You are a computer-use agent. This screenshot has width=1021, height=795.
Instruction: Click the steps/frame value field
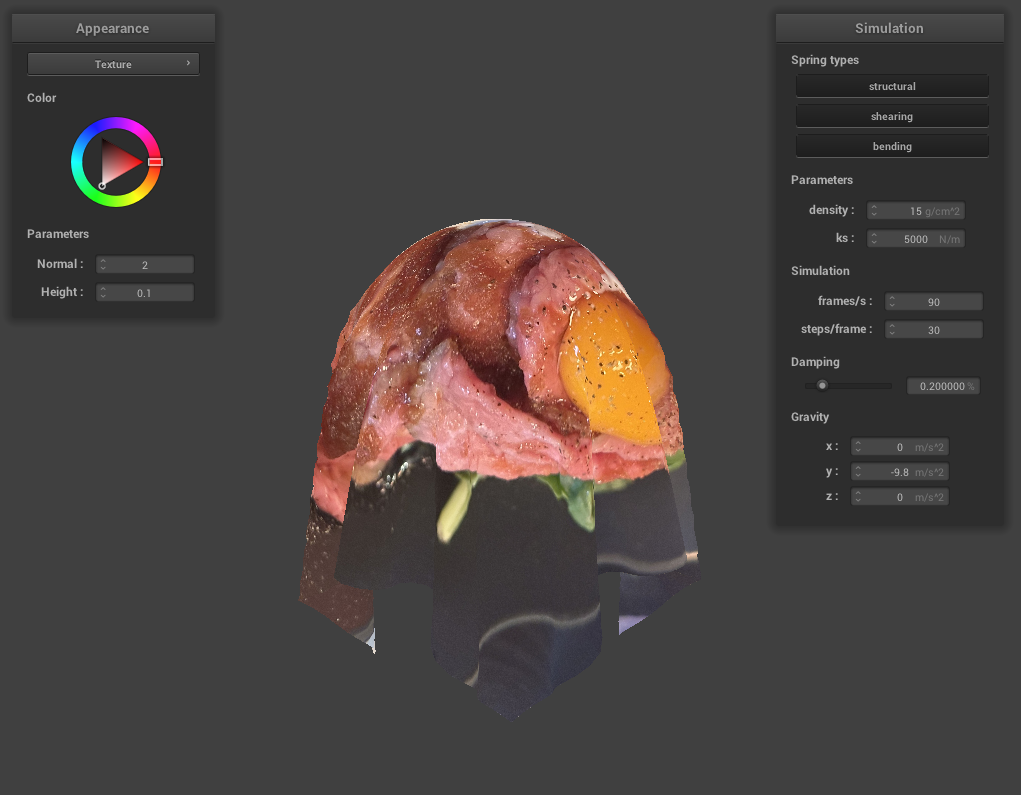(934, 329)
